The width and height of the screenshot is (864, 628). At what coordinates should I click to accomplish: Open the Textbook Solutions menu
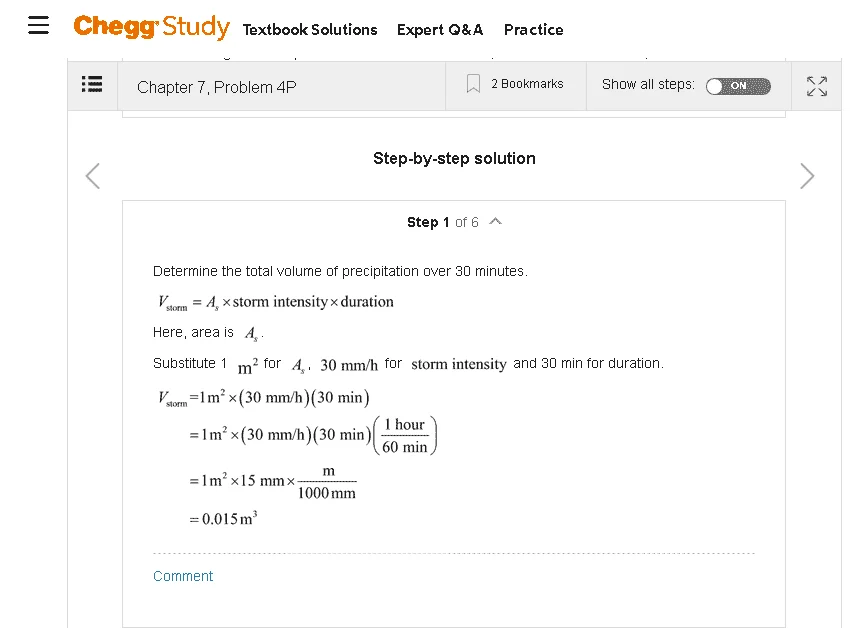coord(310,30)
